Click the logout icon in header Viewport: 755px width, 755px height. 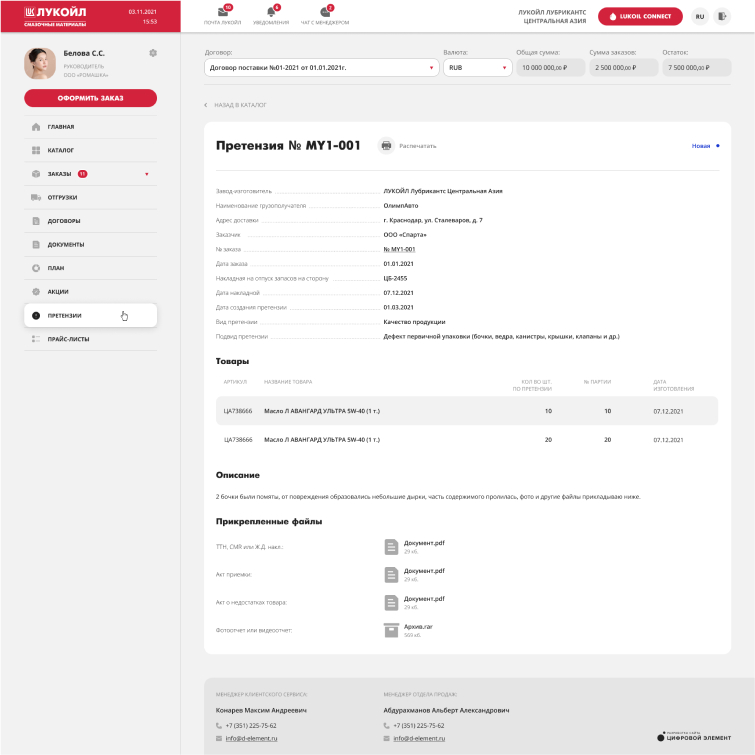(723, 16)
